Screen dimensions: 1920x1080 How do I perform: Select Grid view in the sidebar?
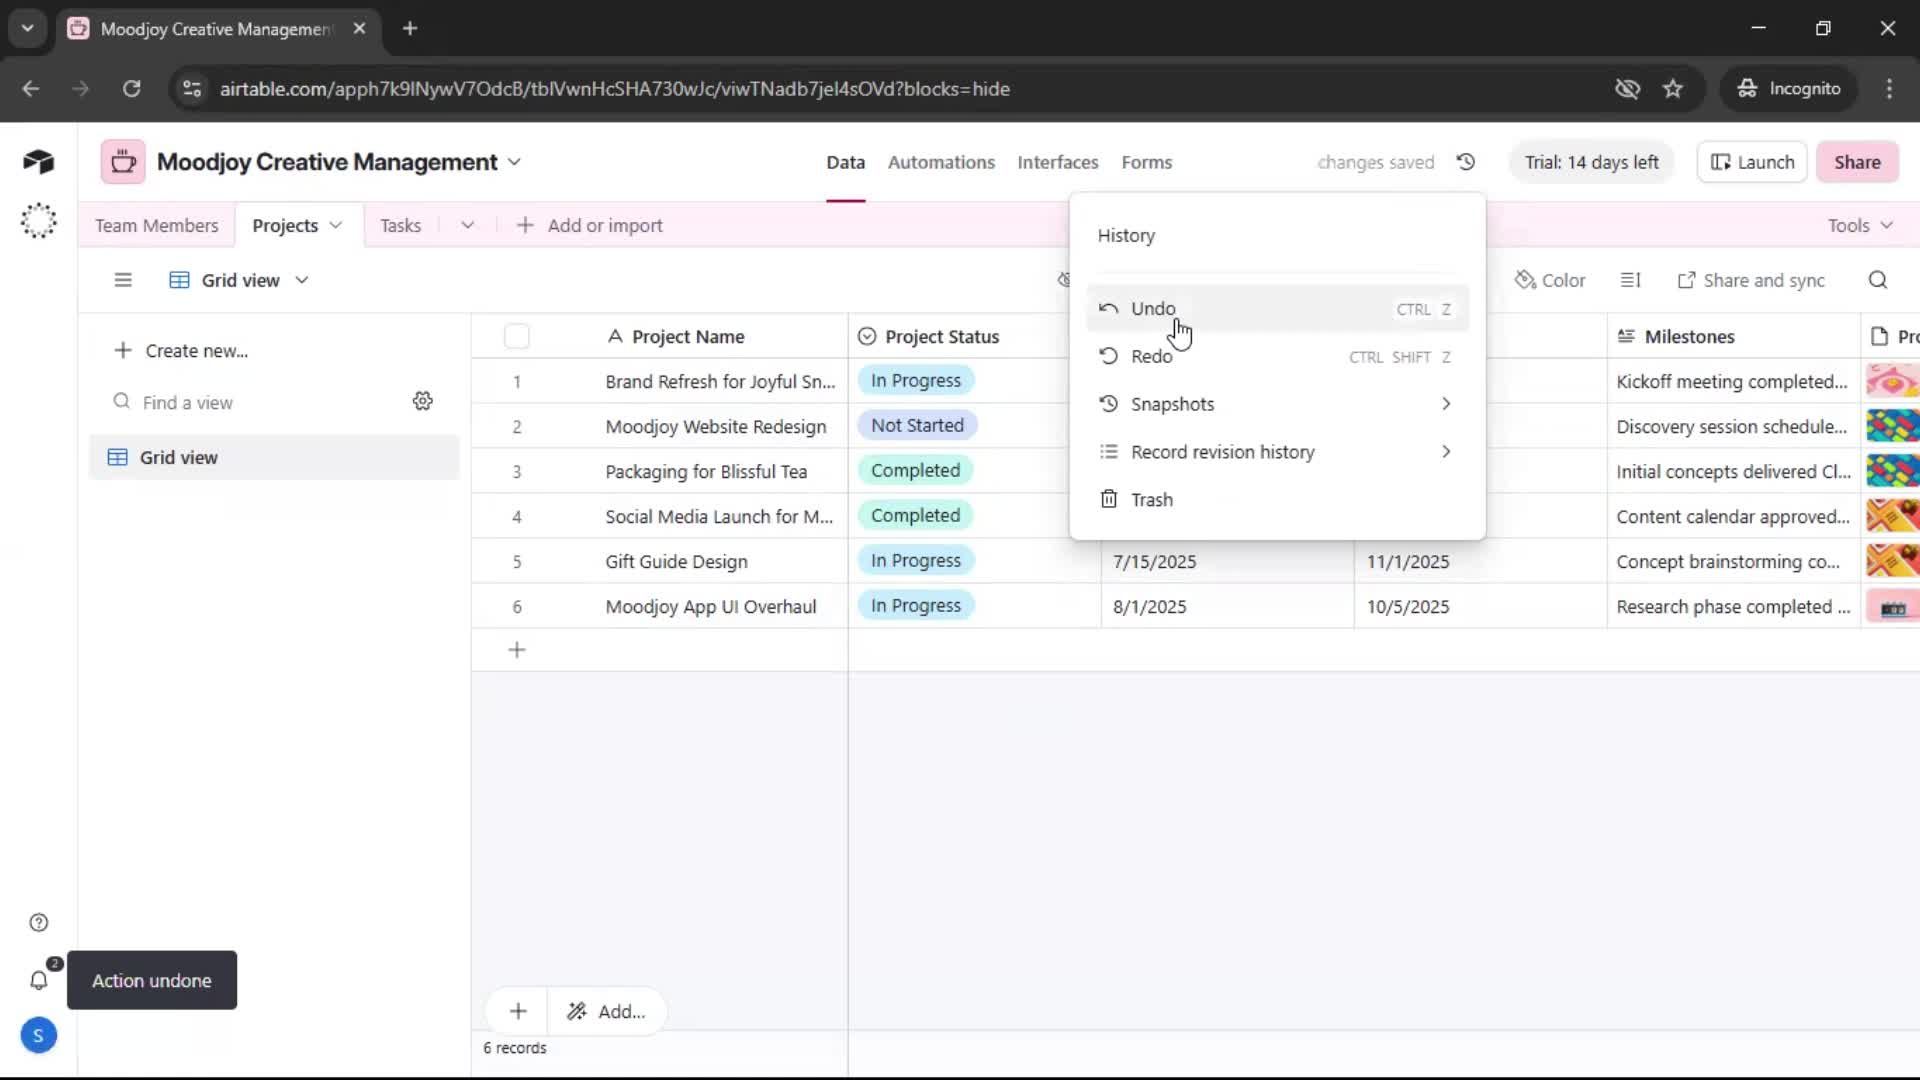pos(274,457)
